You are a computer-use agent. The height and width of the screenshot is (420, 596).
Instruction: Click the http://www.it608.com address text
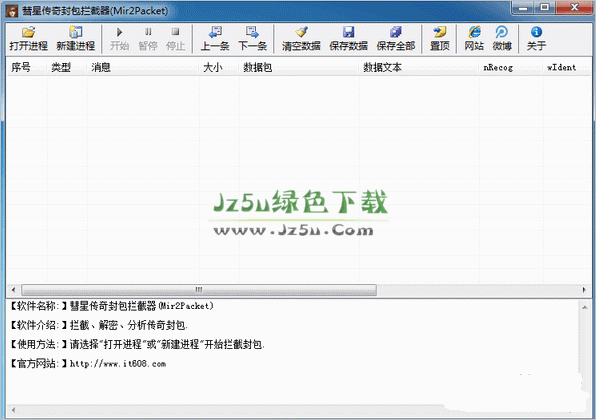[x=118, y=364]
